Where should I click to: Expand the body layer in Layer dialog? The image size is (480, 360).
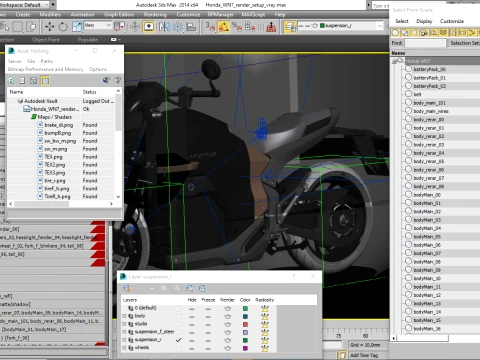coord(124,316)
